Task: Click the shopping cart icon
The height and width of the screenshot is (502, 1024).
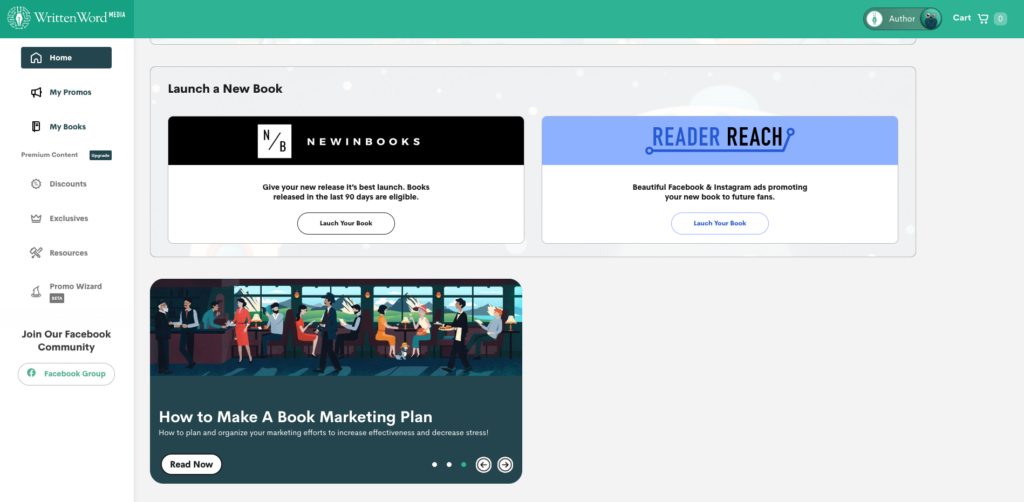Action: tap(983, 19)
